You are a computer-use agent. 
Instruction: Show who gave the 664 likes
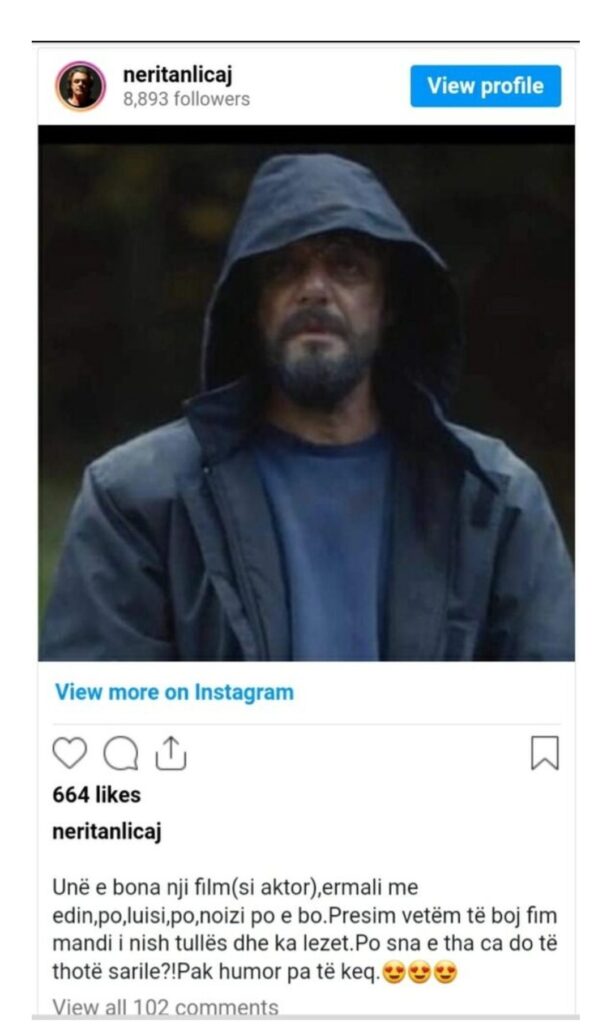click(x=97, y=795)
